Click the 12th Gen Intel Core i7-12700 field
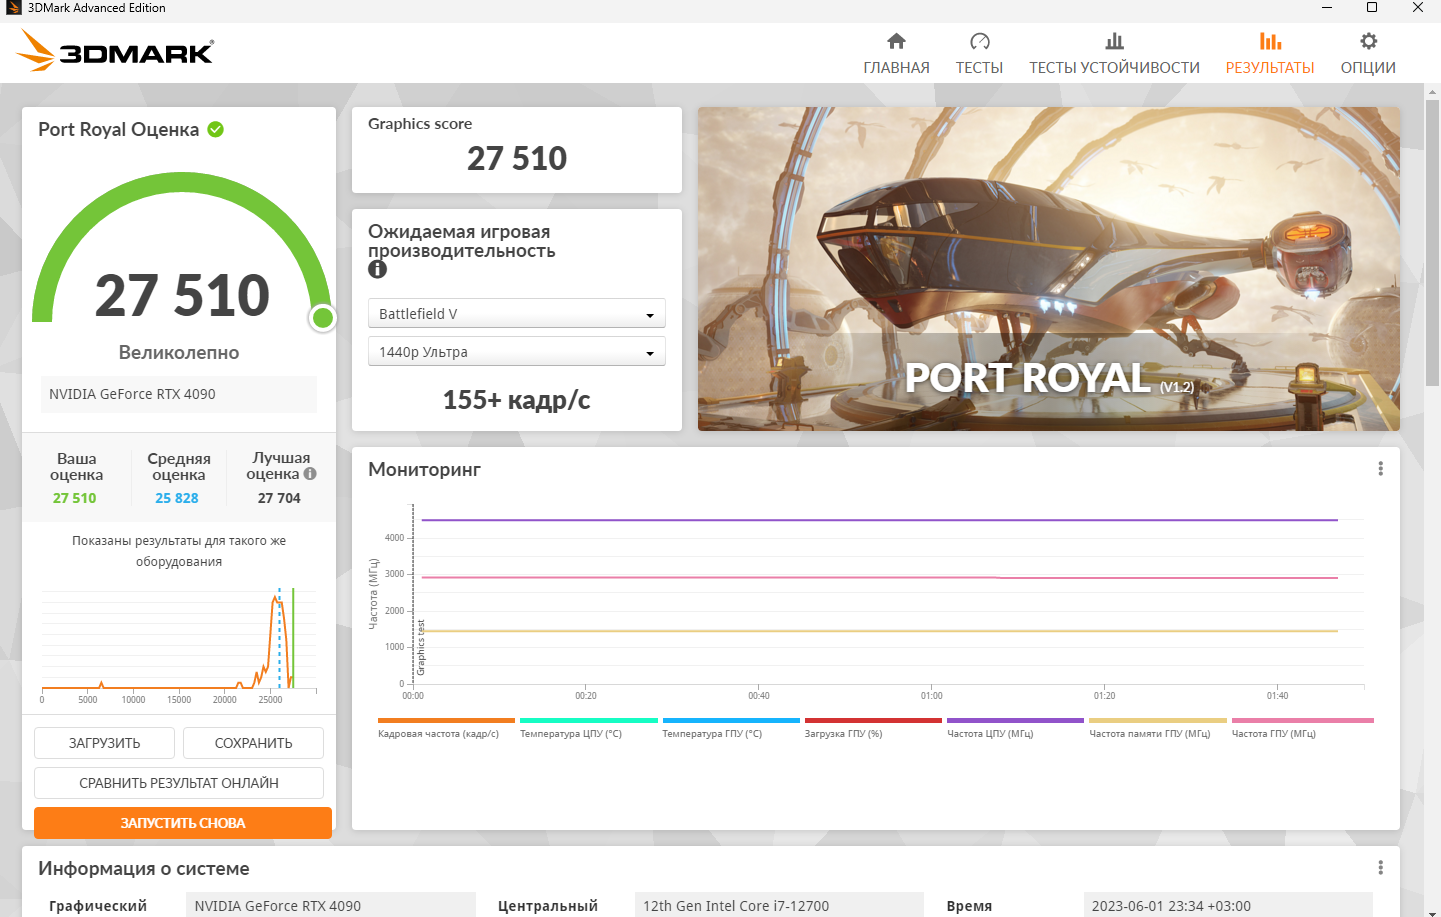This screenshot has height=917, width=1441. (x=779, y=905)
